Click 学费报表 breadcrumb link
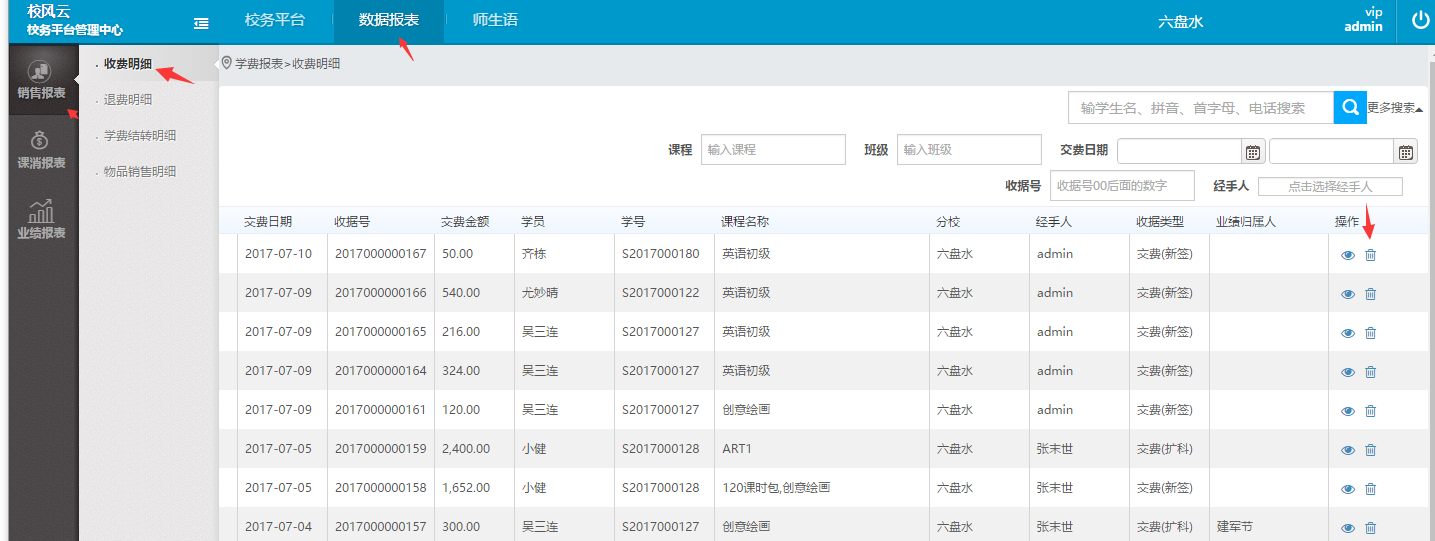This screenshot has width=1435, height=541. (x=259, y=63)
